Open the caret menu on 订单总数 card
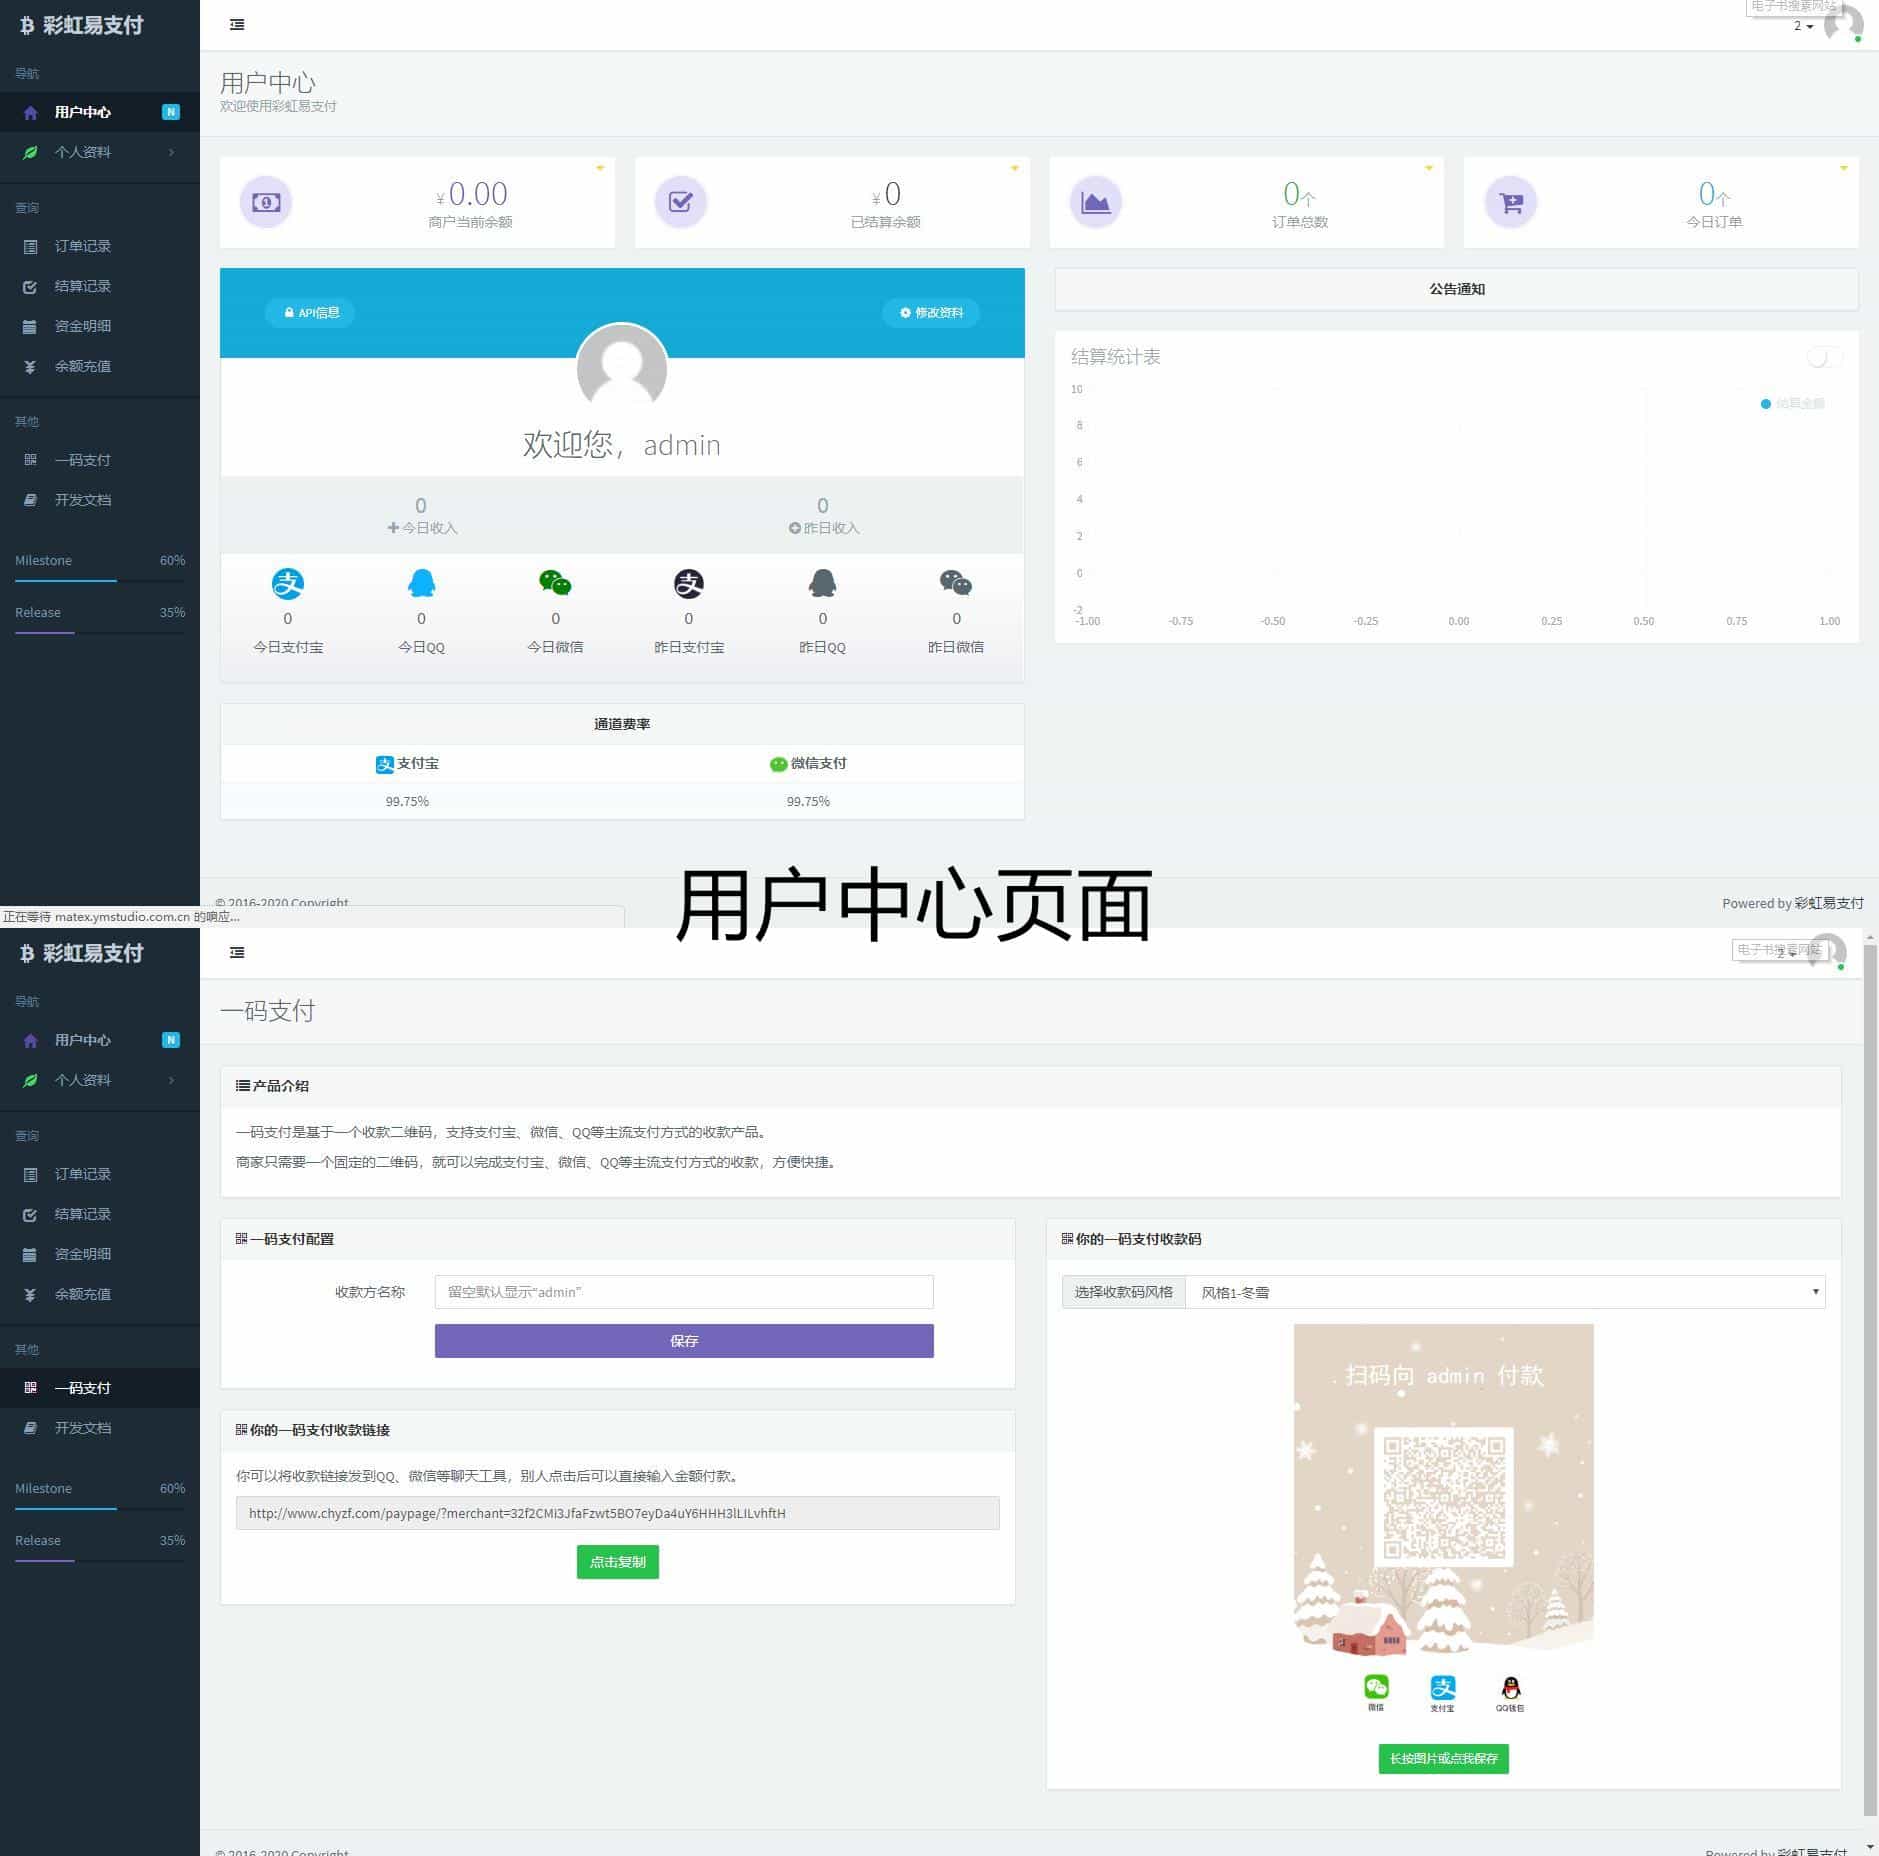The height and width of the screenshot is (1856, 1879). [1428, 168]
